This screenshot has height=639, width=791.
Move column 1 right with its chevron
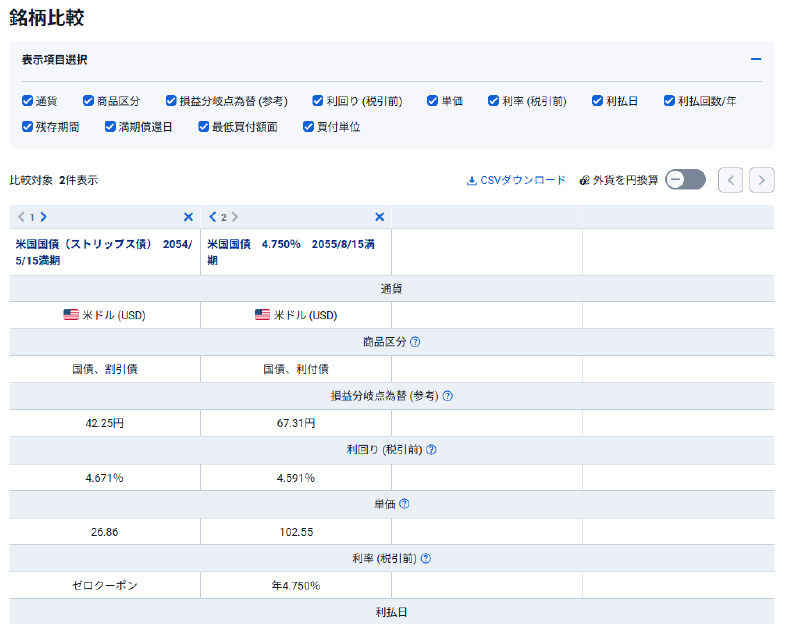[x=43, y=217]
